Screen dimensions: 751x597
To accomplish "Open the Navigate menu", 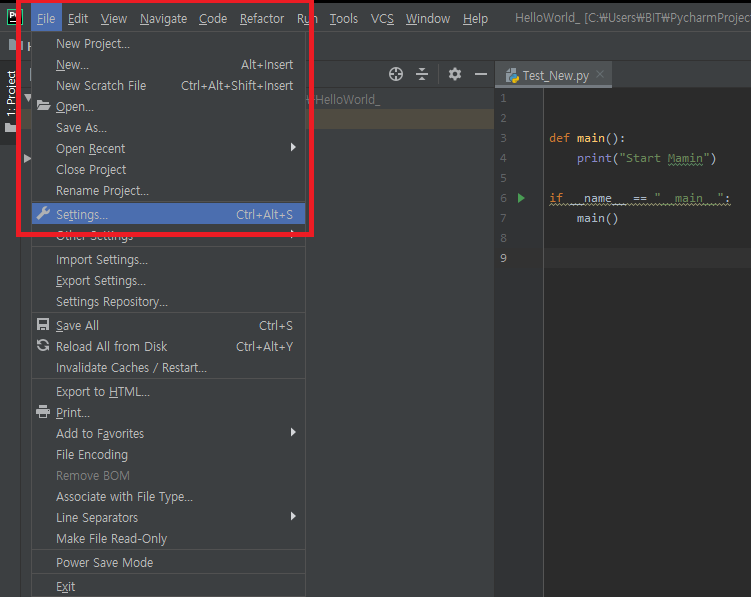I will pyautogui.click(x=163, y=19).
